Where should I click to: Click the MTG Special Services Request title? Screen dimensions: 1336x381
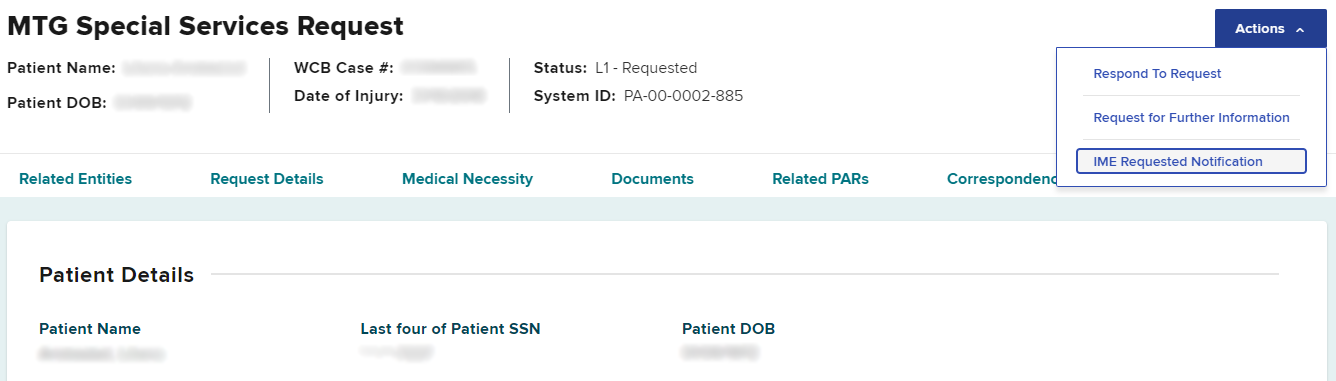pos(205,27)
